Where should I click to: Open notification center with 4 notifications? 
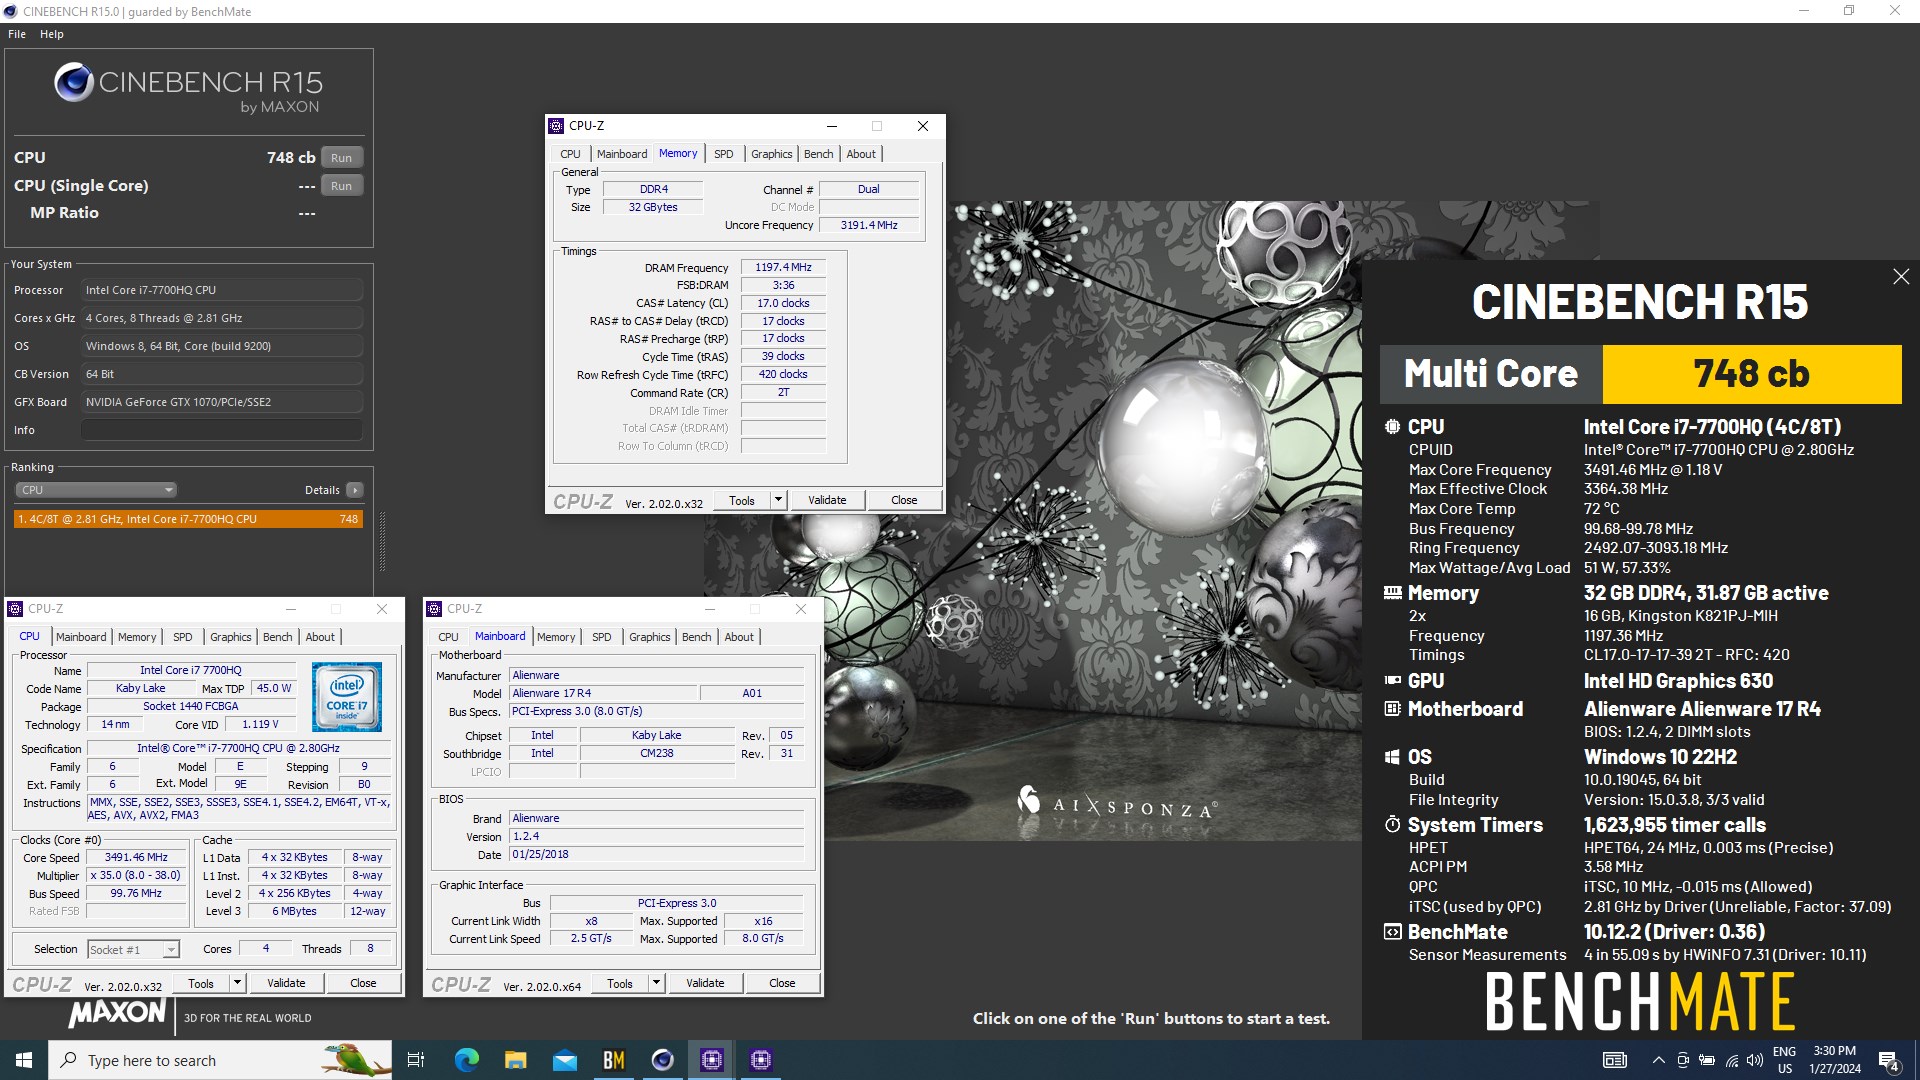pos(1889,1060)
